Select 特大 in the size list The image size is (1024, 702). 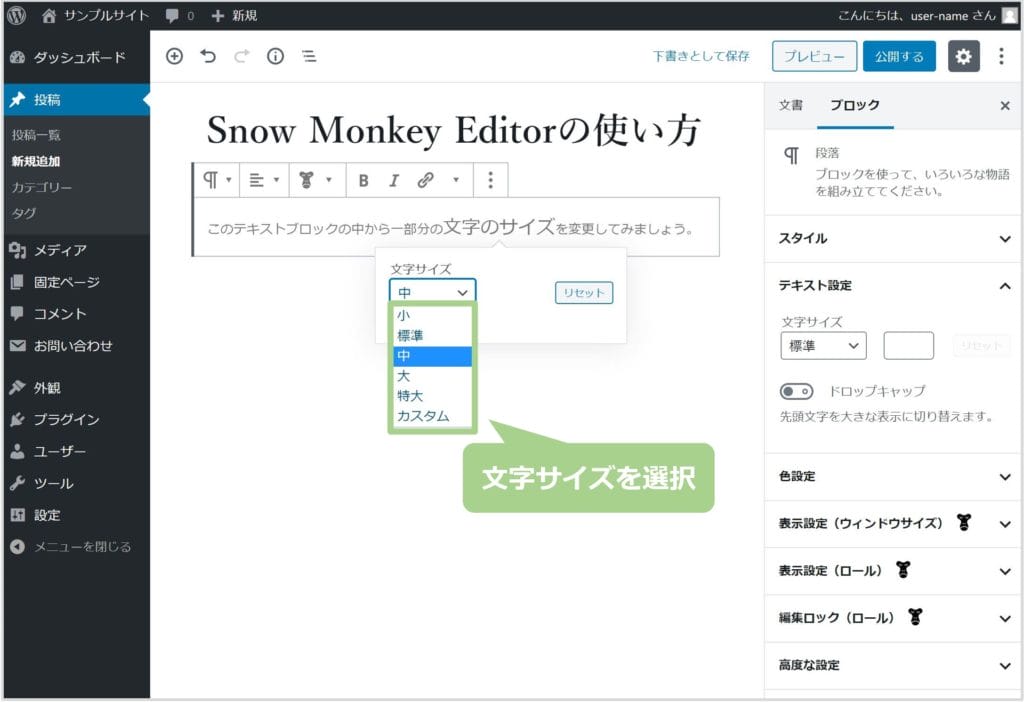(432, 396)
